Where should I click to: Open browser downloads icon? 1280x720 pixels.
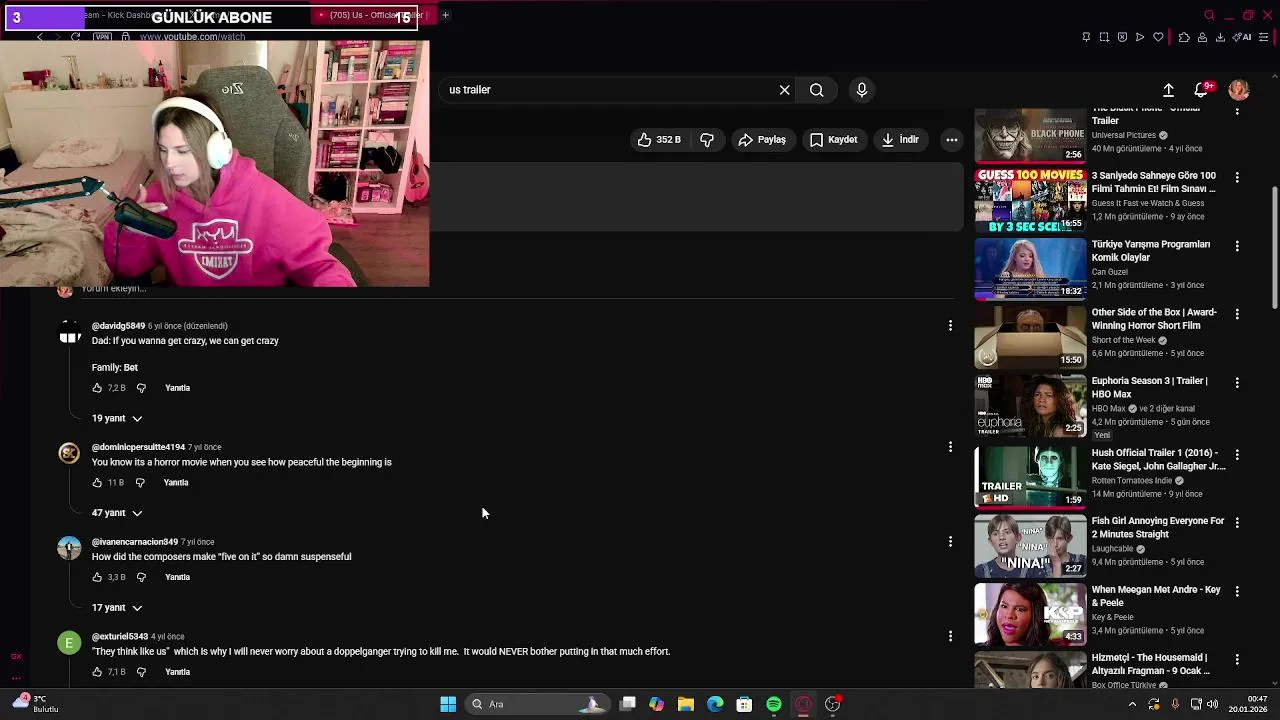coord(1220,37)
